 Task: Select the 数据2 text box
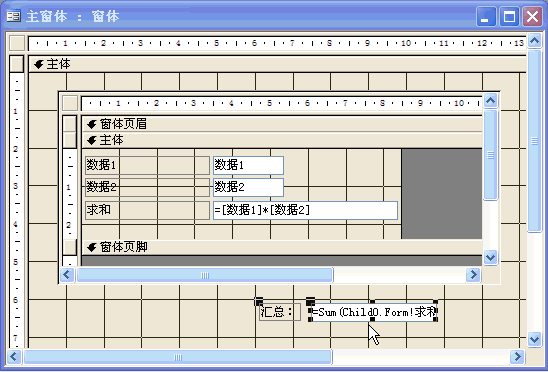point(248,187)
